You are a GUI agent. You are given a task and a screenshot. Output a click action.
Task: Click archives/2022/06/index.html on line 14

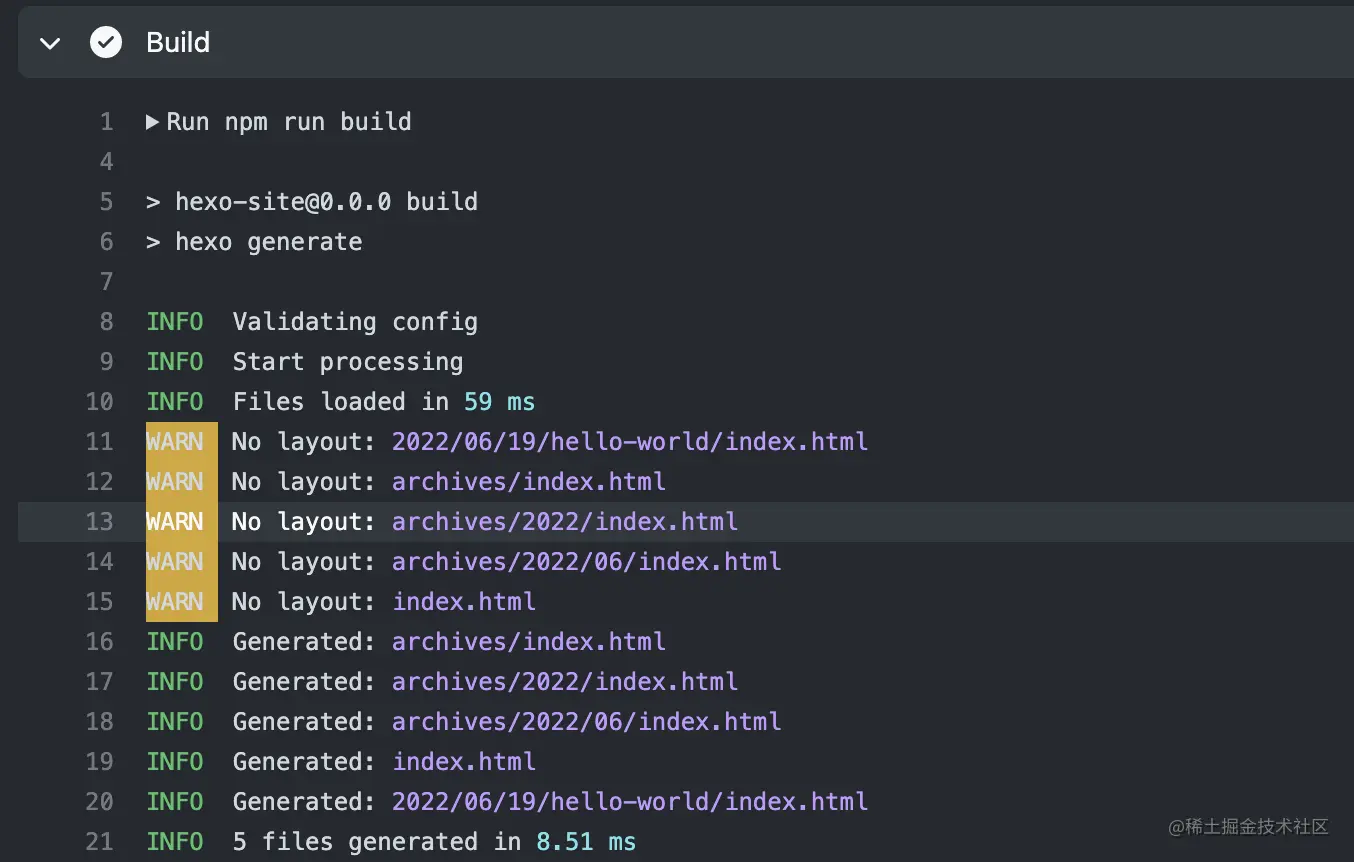point(586,562)
